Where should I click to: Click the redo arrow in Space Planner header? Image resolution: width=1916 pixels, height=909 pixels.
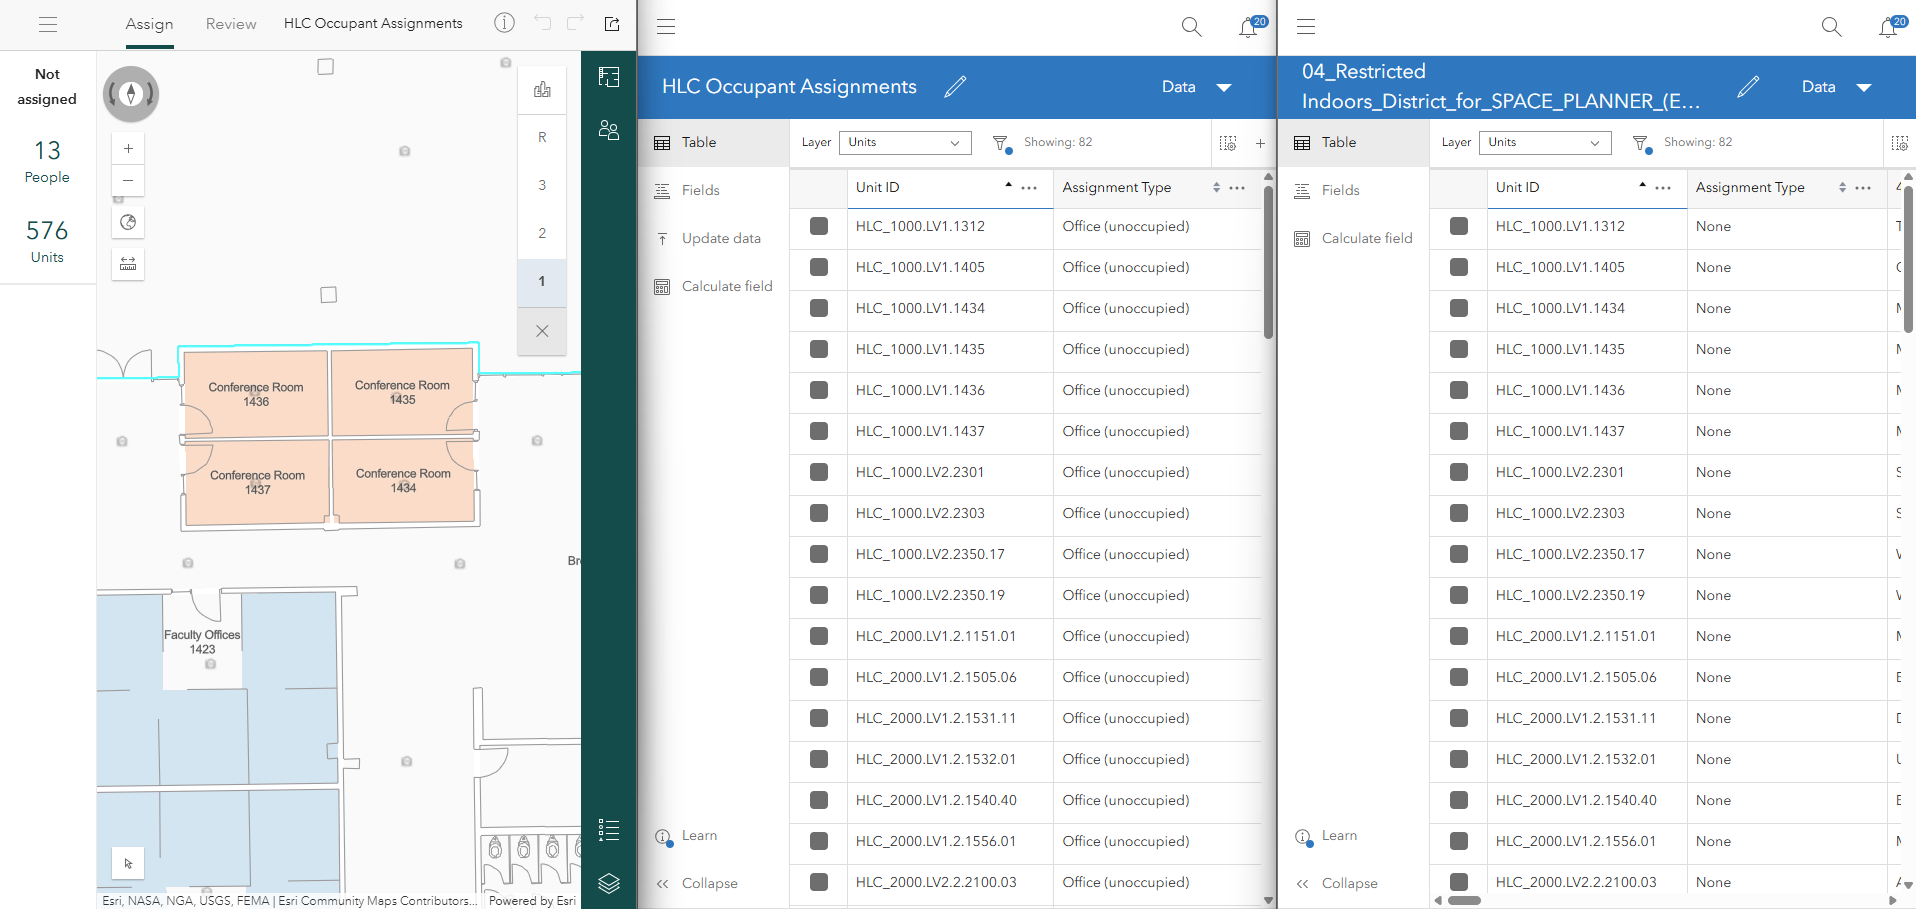[x=575, y=23]
